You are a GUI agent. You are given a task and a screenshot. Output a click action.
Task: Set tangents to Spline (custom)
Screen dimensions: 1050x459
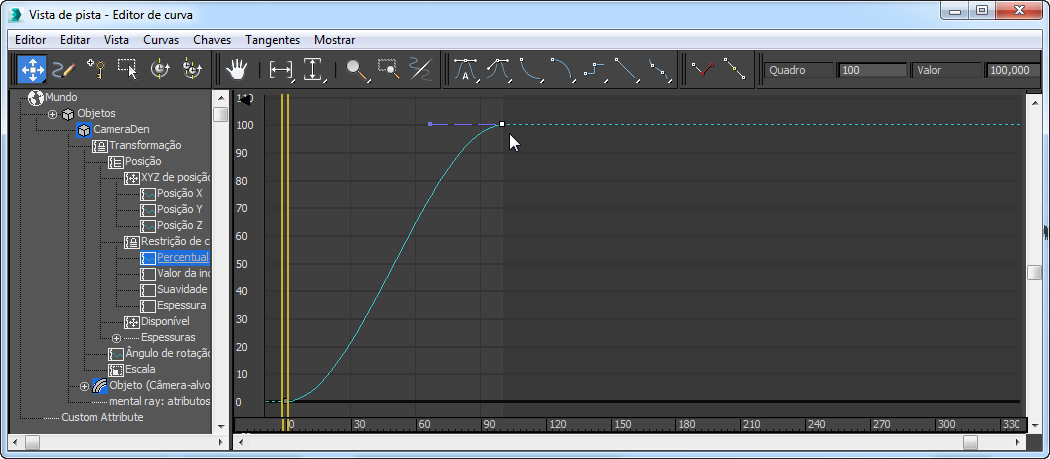(x=498, y=69)
